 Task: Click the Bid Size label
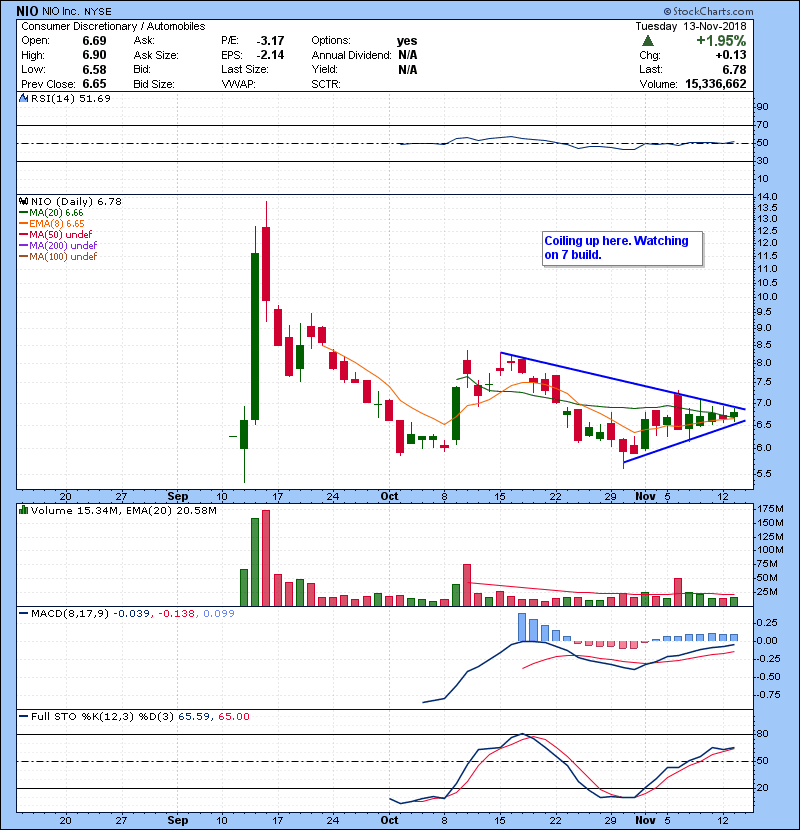(x=154, y=84)
